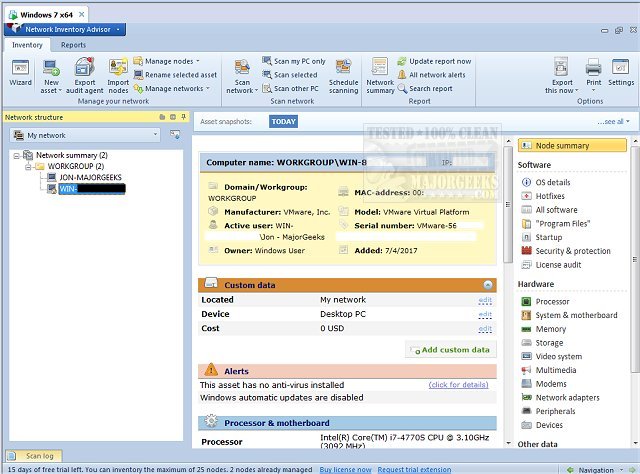This screenshot has height=474, width=640.
Task: Open the My network combo box
Action: (85, 135)
